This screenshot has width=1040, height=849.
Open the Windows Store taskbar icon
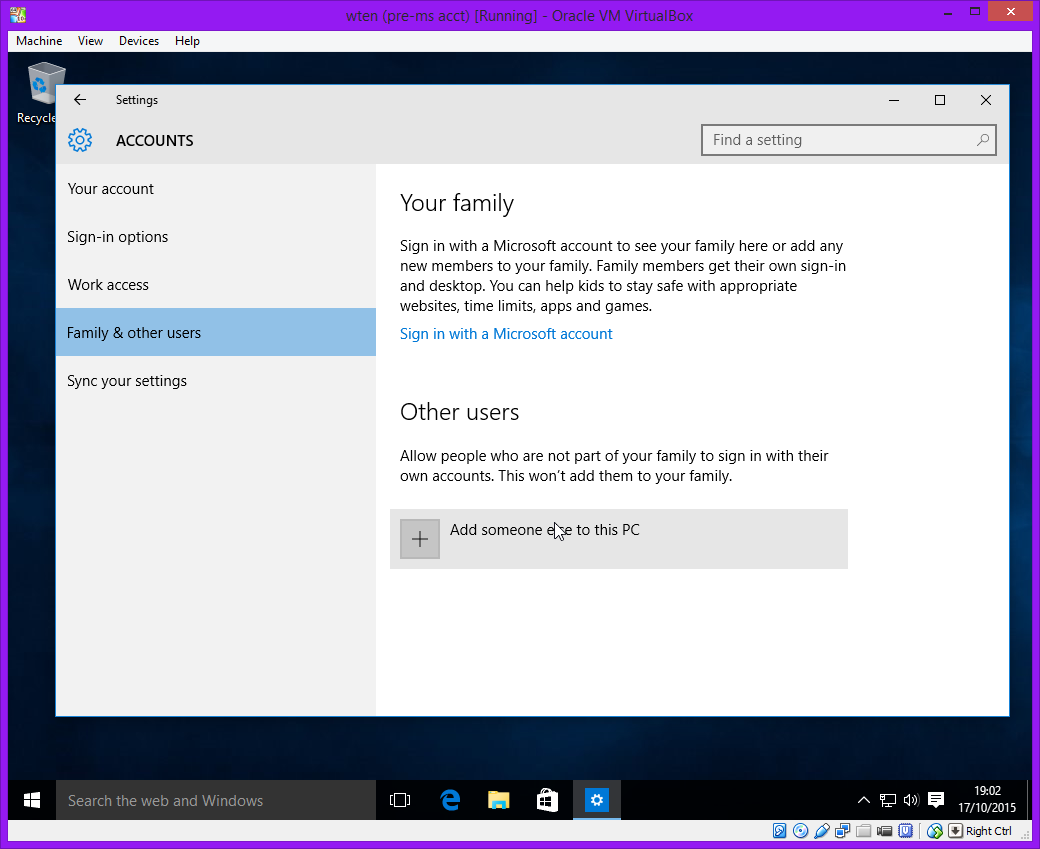(x=547, y=800)
